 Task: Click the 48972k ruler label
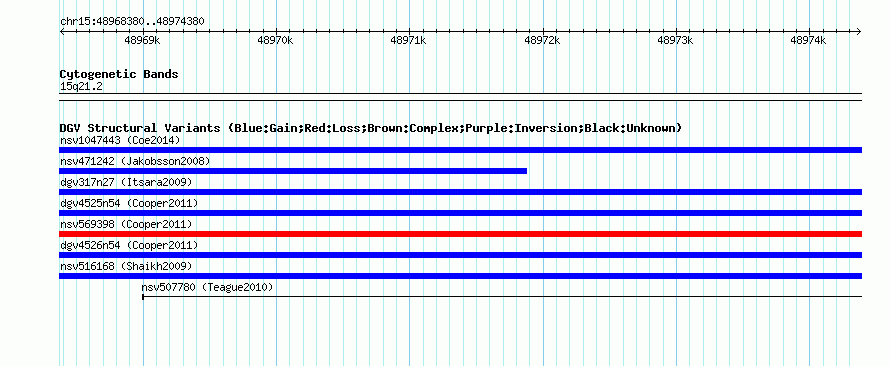point(542,40)
